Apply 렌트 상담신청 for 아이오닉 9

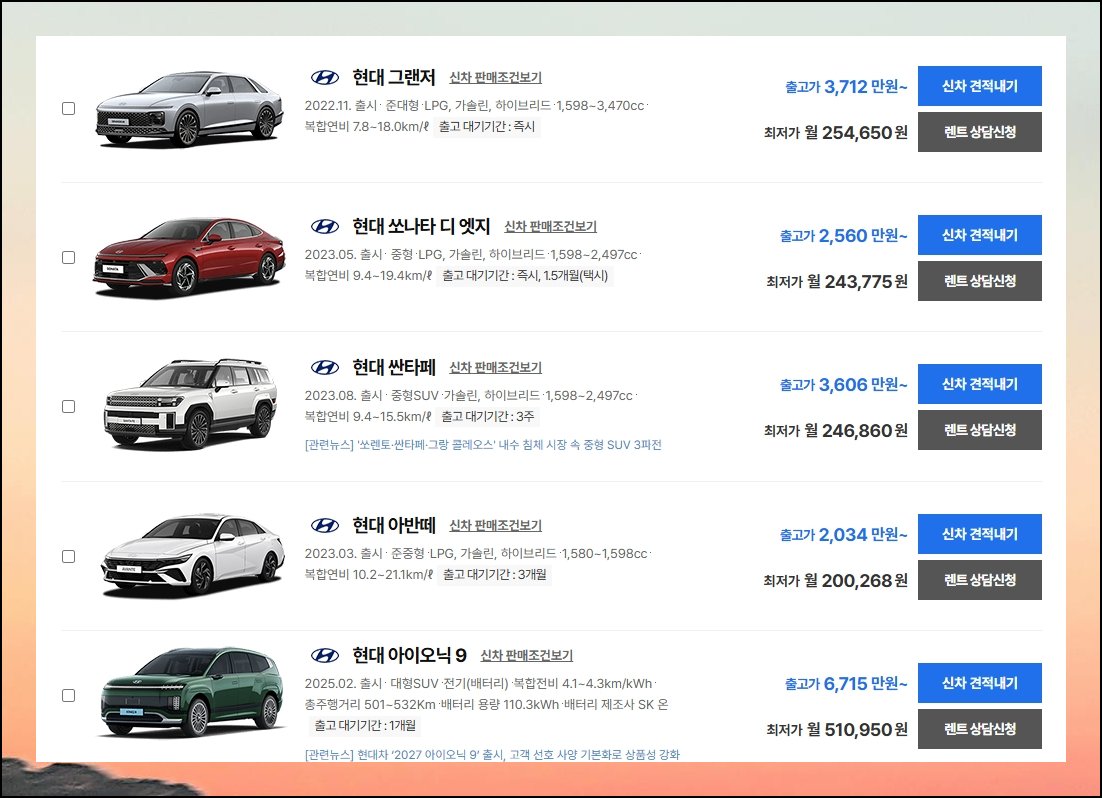click(x=980, y=728)
